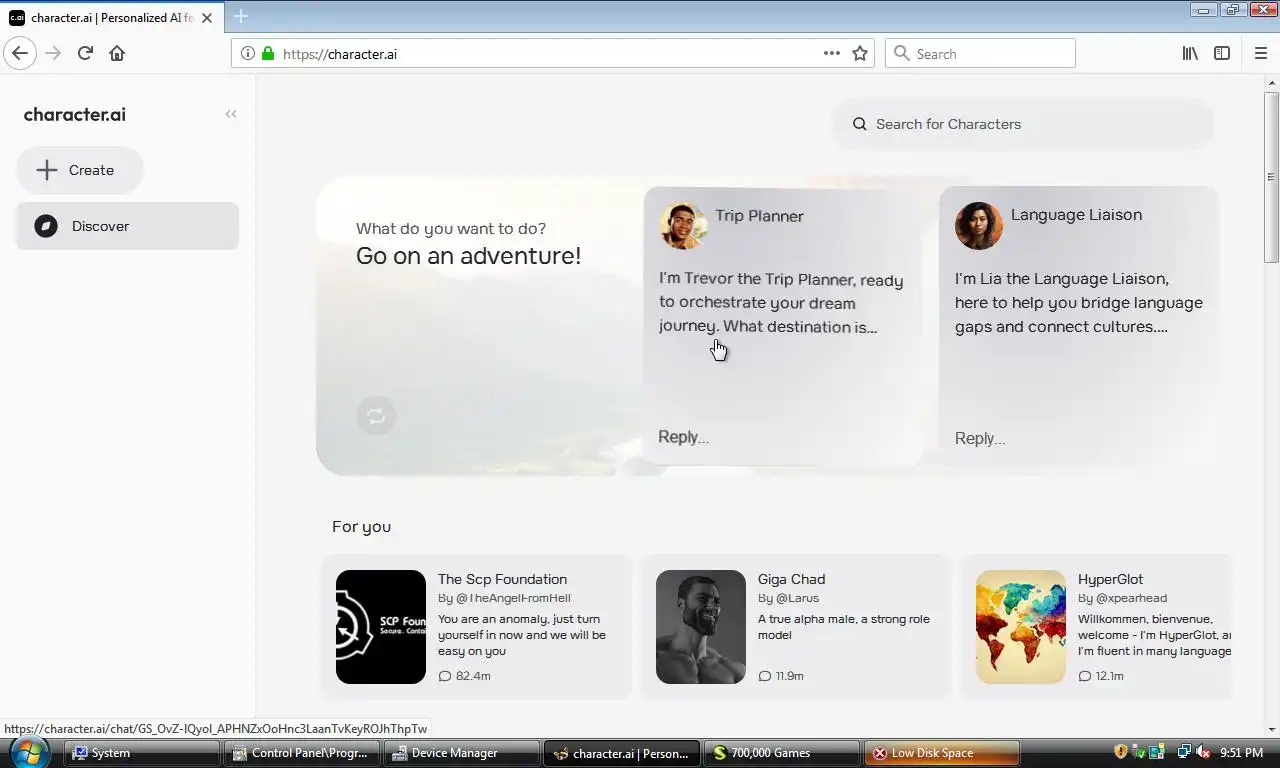The image size is (1280, 768).
Task: Click the Go on an adventure! text
Action: (x=468, y=256)
